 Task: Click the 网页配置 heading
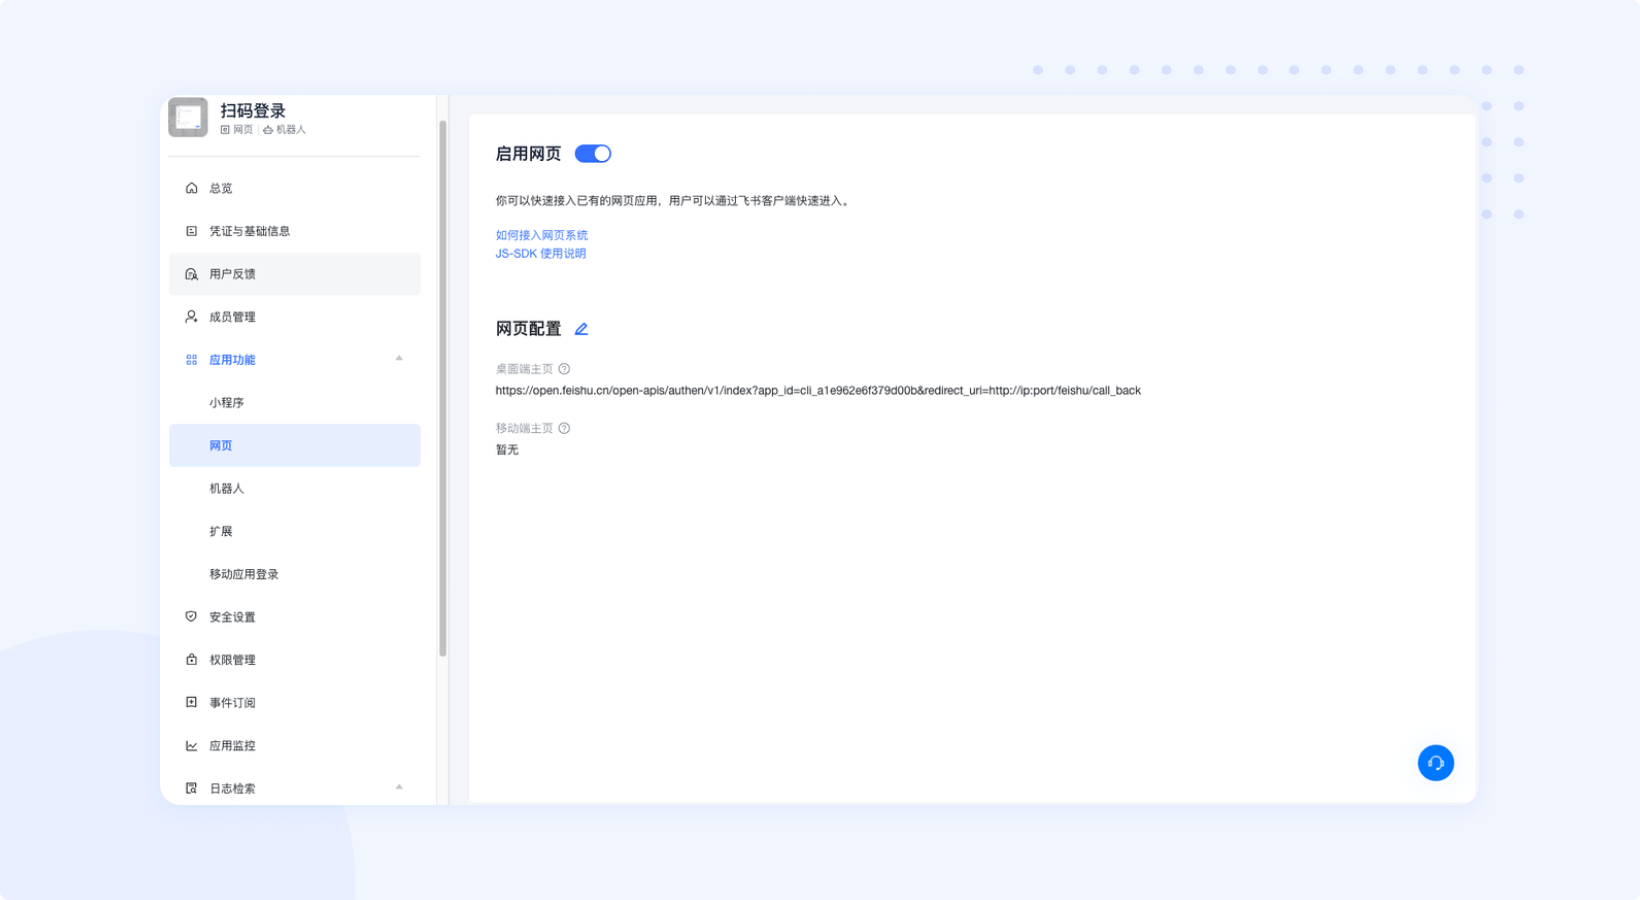tap(528, 329)
